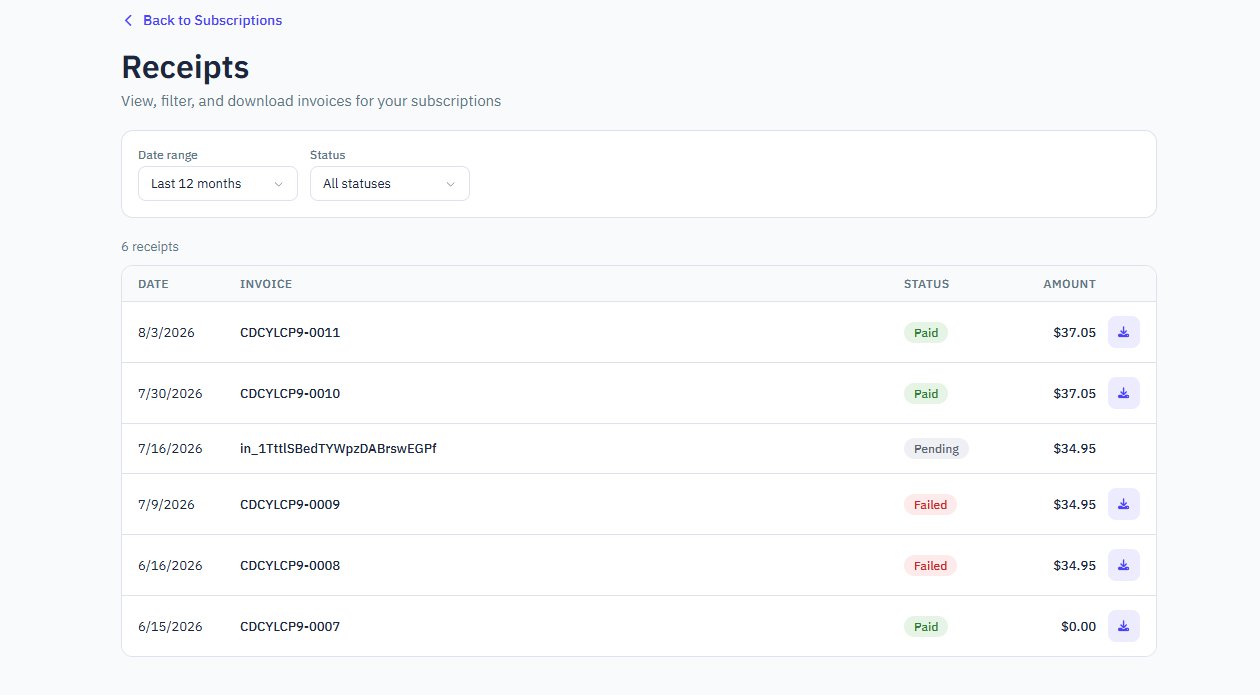Click the Failed badge for 6/16/2026

(x=930, y=565)
